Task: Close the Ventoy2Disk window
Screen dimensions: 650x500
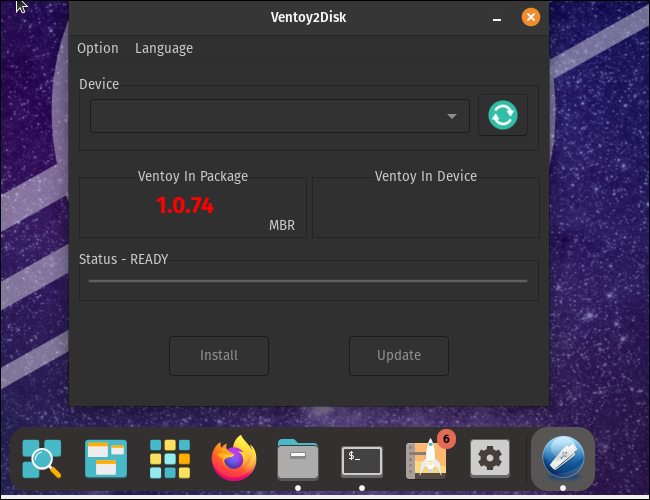Action: [531, 17]
